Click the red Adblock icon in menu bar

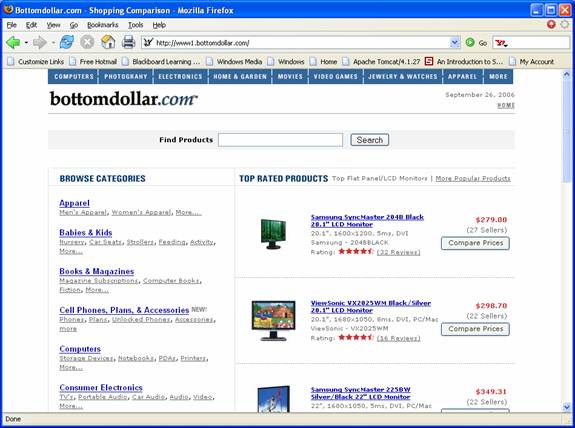pyautogui.click(x=551, y=24)
